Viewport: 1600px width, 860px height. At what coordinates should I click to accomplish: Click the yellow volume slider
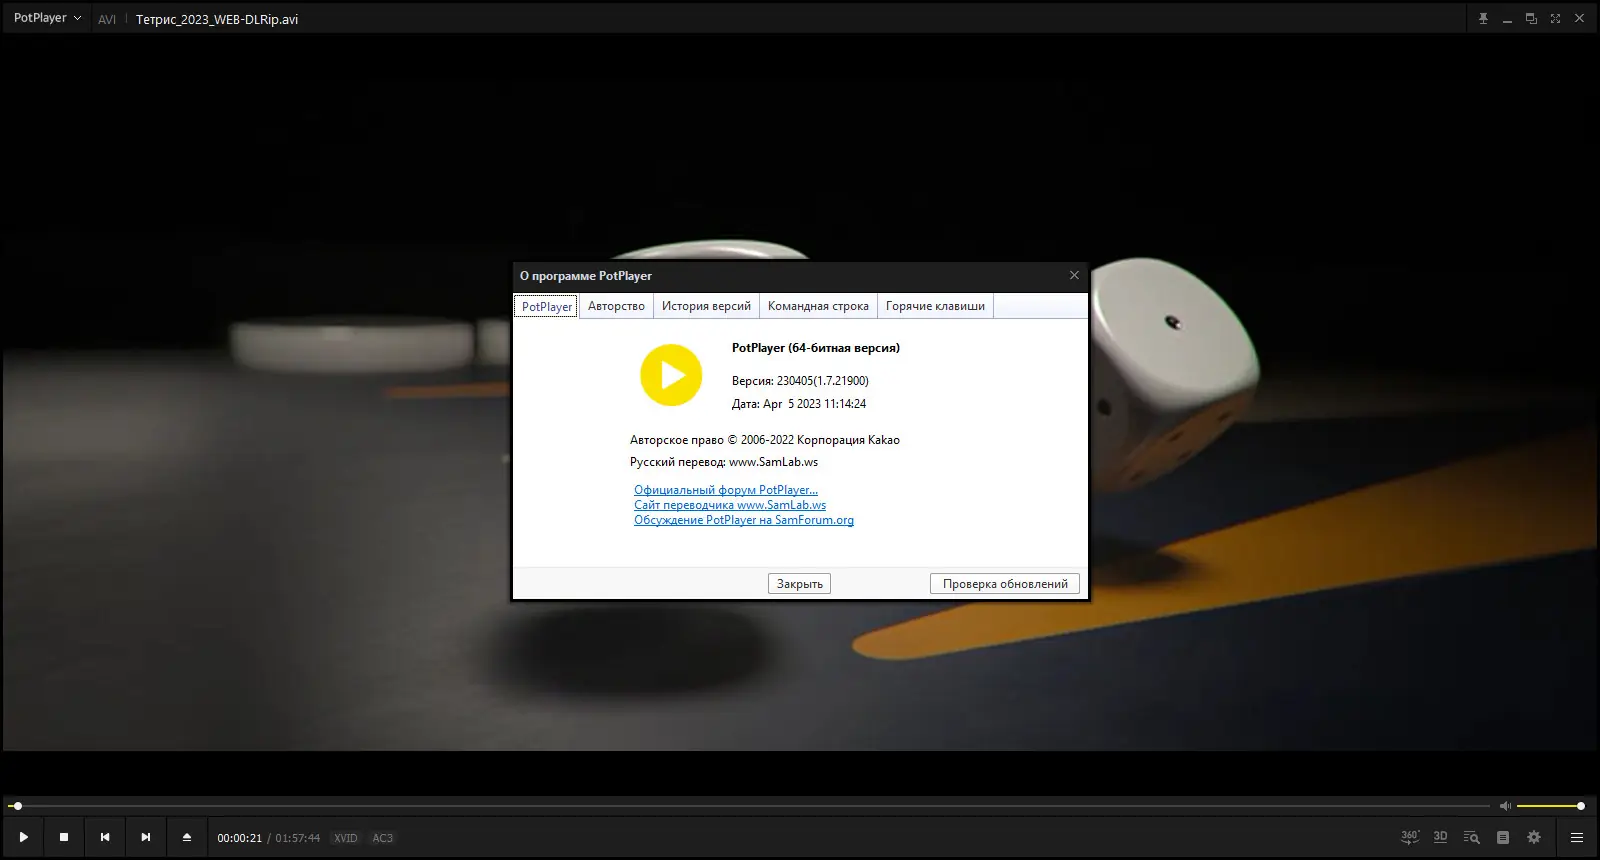(x=1550, y=806)
